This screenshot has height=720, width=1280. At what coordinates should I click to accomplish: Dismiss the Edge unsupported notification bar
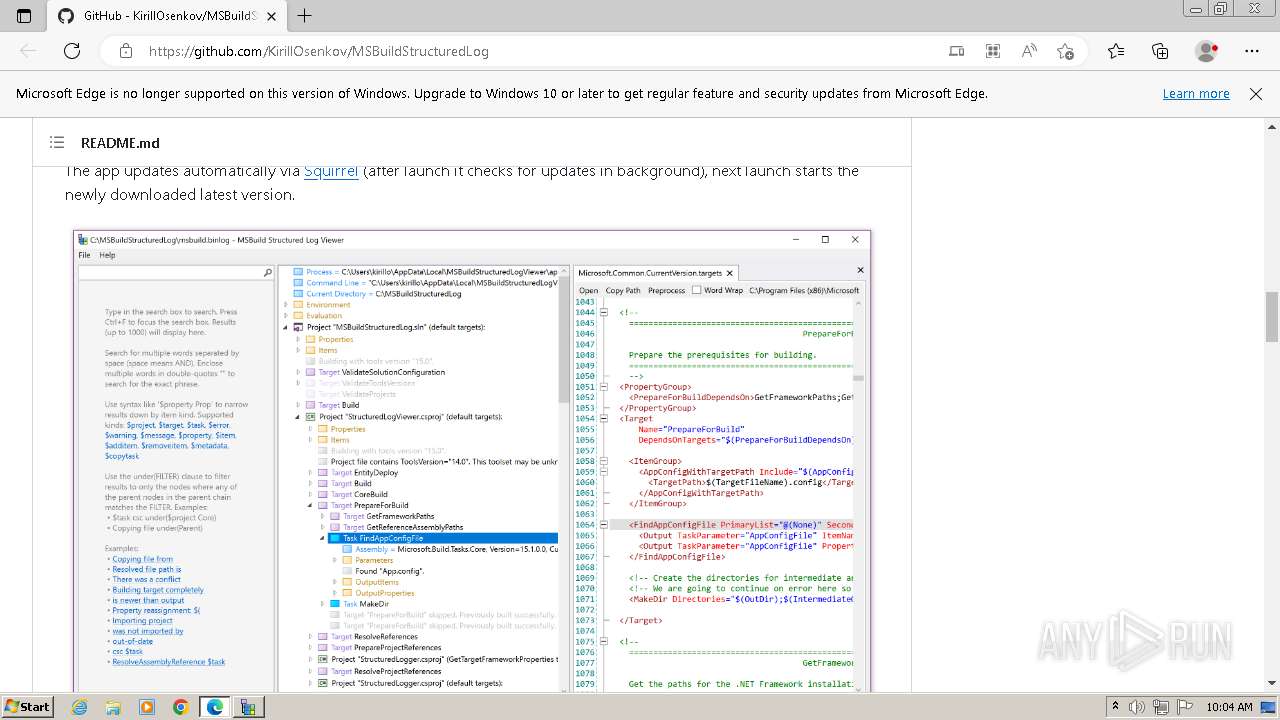click(x=1256, y=93)
